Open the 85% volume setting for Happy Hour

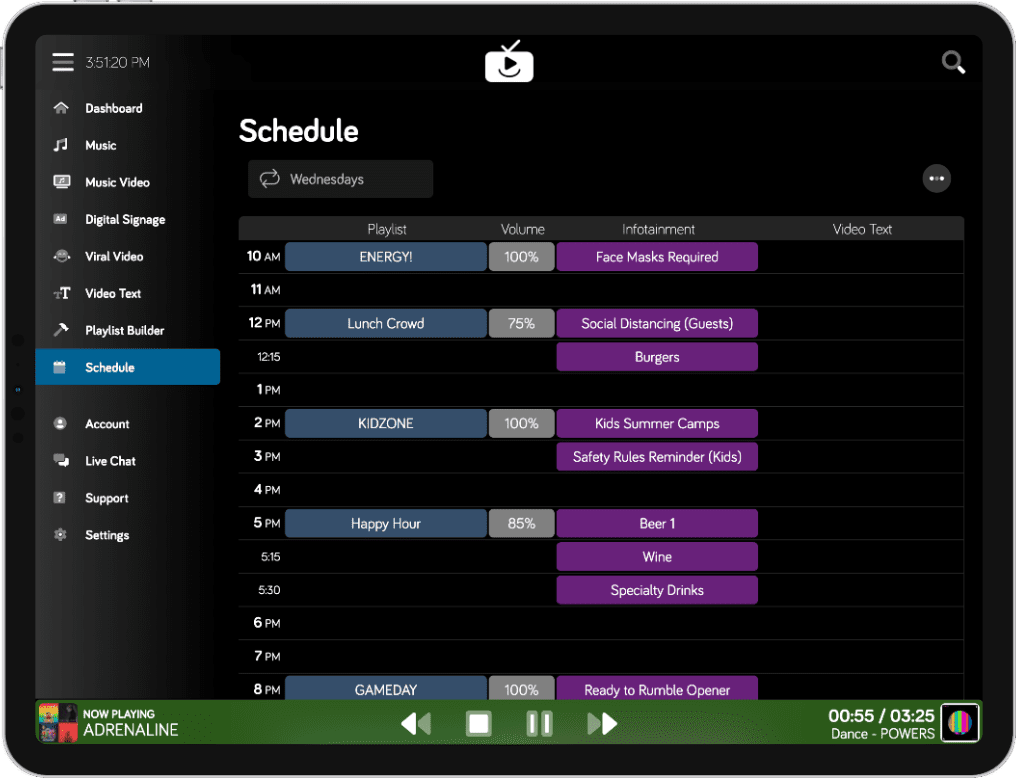521,523
